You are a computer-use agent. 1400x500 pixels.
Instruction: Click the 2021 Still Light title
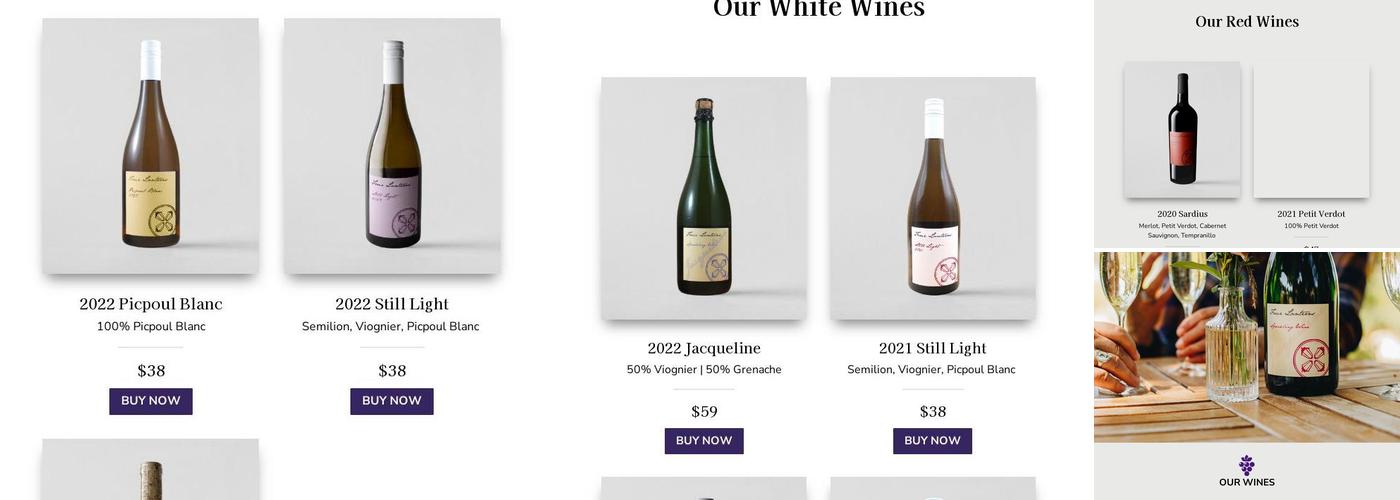tap(932, 348)
